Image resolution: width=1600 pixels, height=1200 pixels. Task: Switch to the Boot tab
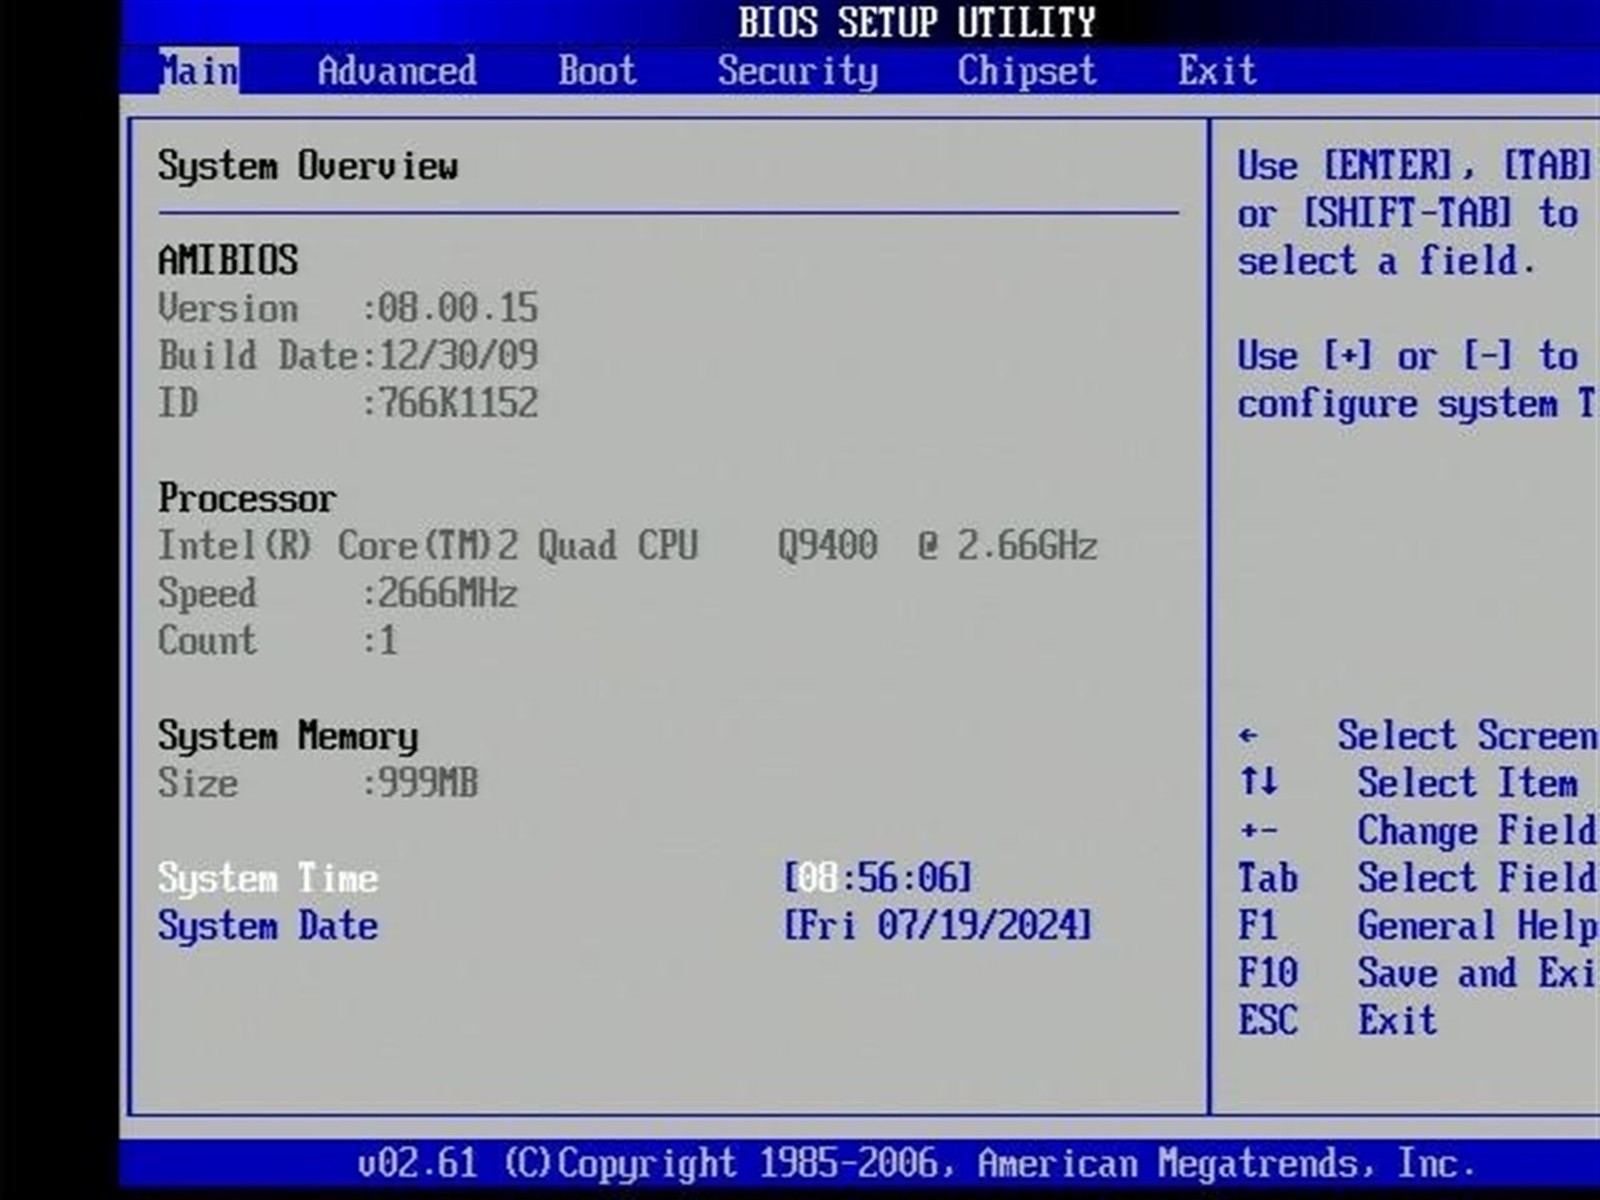point(597,71)
